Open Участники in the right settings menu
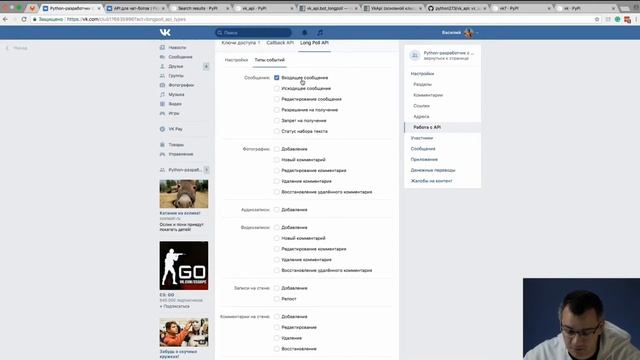Image resolution: width=640 pixels, height=360 pixels. coord(422,138)
